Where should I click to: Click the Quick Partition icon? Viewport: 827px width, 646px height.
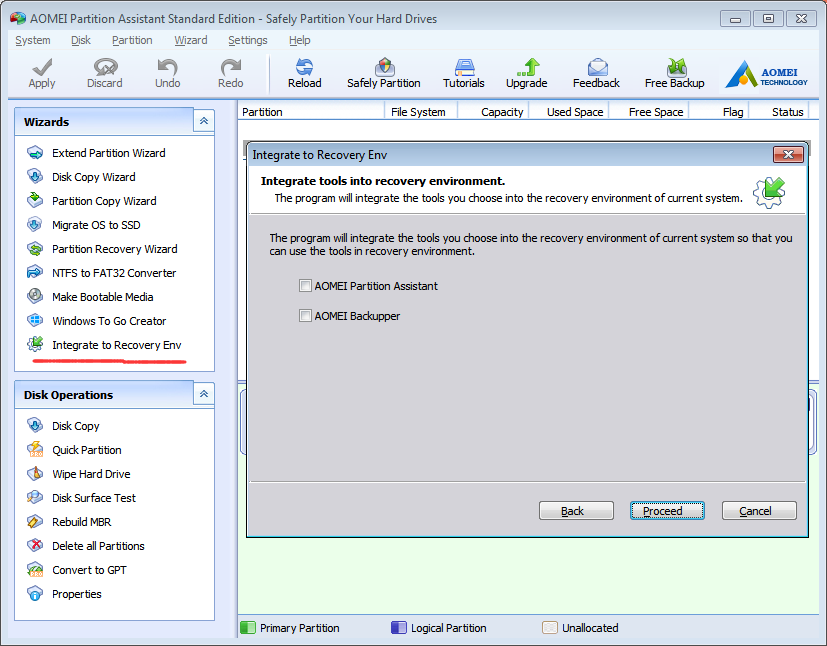point(35,449)
